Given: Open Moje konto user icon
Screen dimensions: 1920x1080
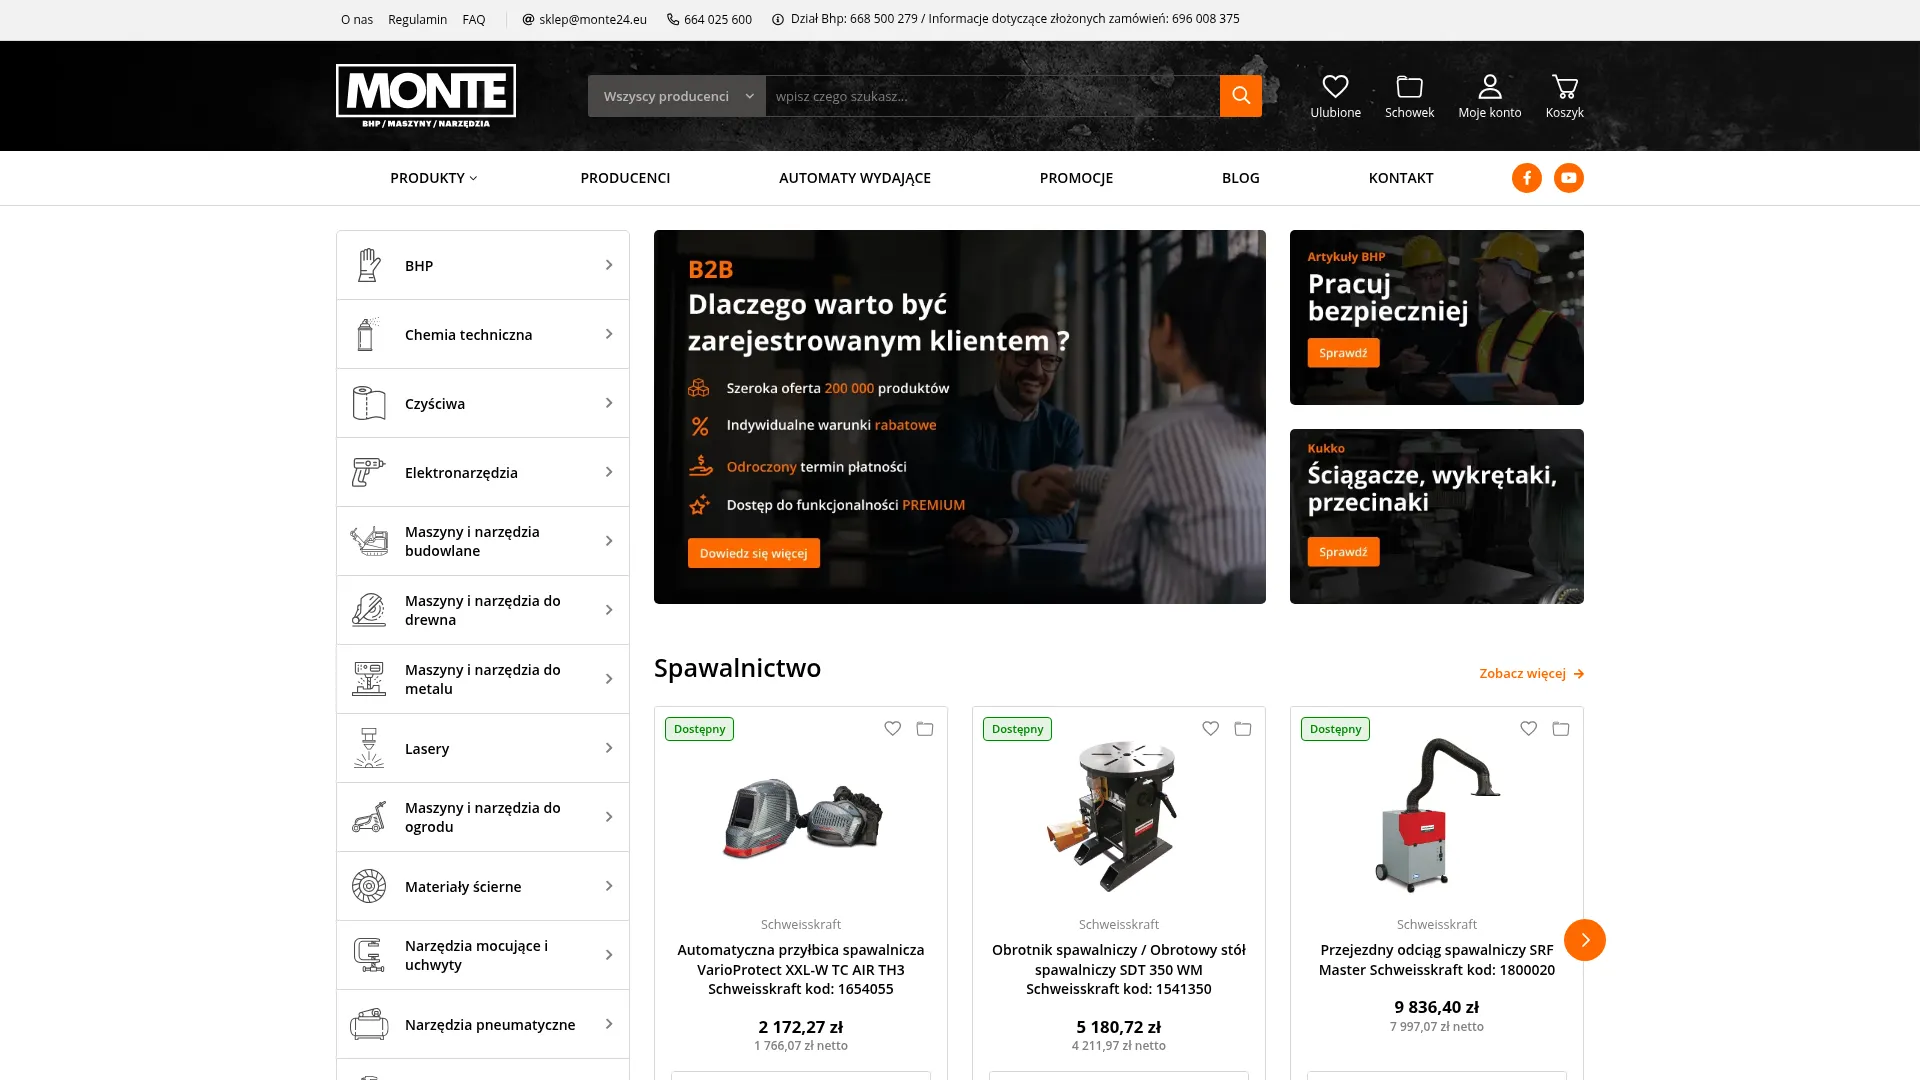Looking at the screenshot, I should pos(1489,87).
